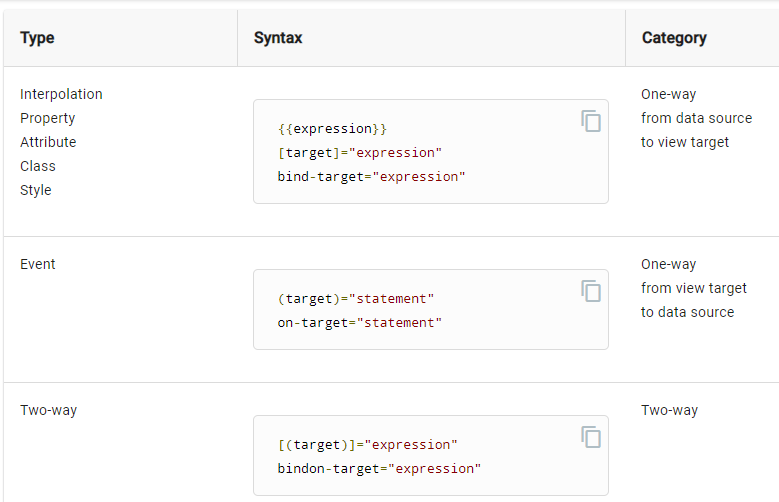Select the Property type entry
Image resolution: width=779 pixels, height=502 pixels.
(x=48, y=118)
